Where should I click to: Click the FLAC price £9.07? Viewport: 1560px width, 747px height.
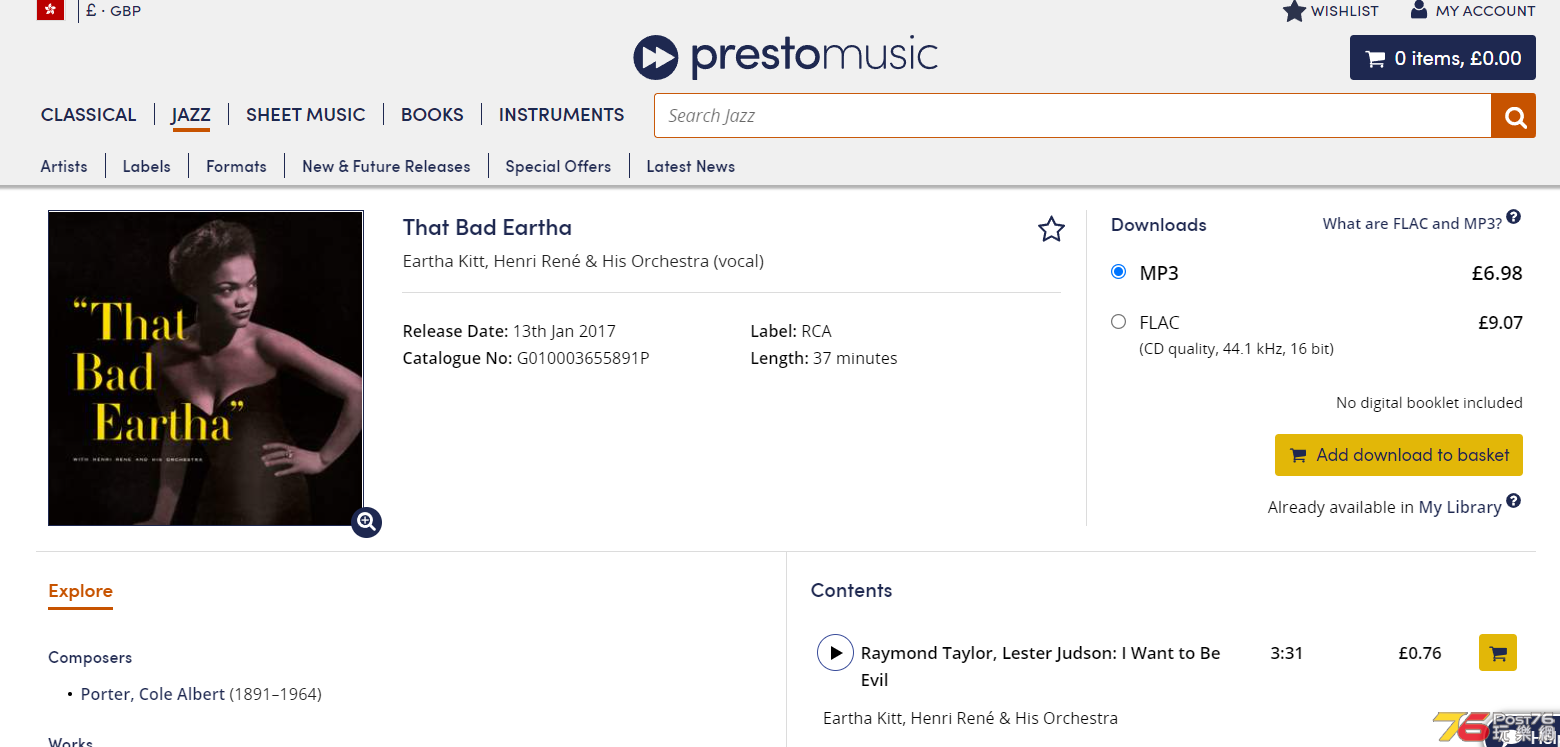coord(1500,322)
